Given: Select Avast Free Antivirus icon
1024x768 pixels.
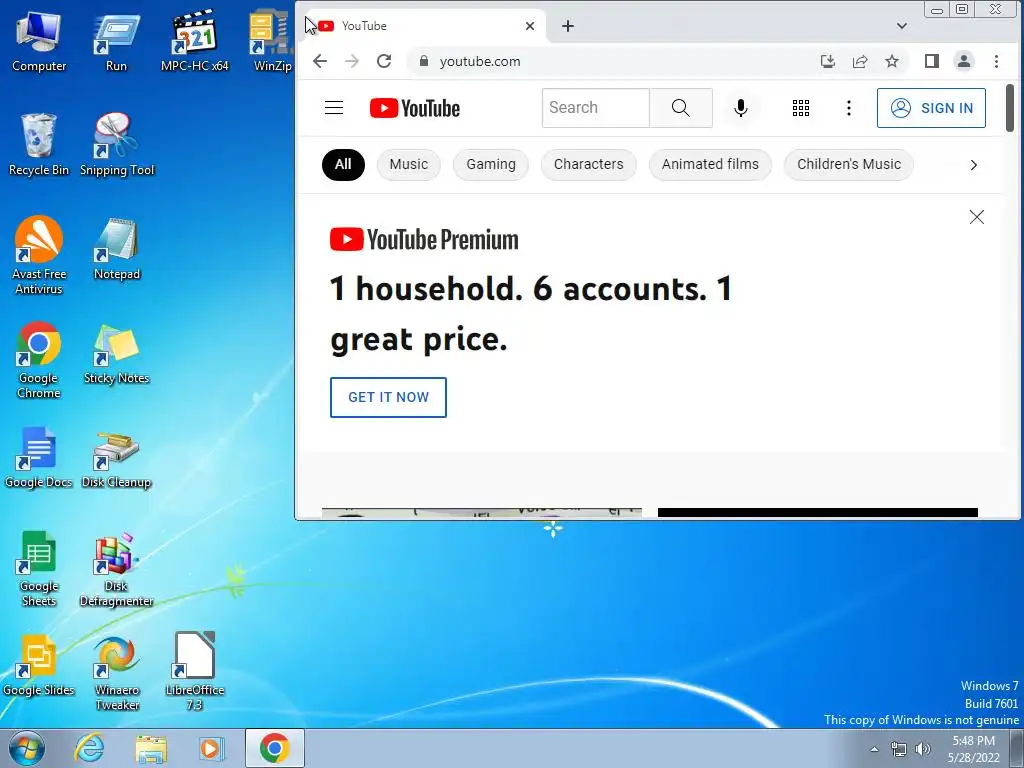Looking at the screenshot, I should click(x=39, y=255).
